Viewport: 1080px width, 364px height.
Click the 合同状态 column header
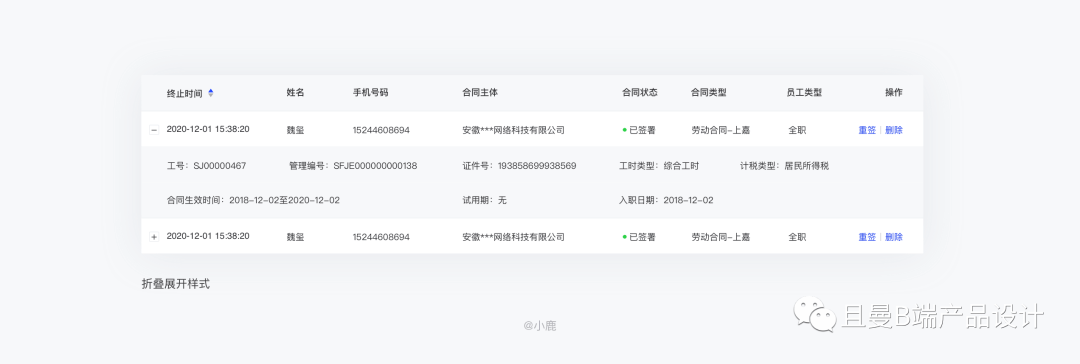[640, 92]
